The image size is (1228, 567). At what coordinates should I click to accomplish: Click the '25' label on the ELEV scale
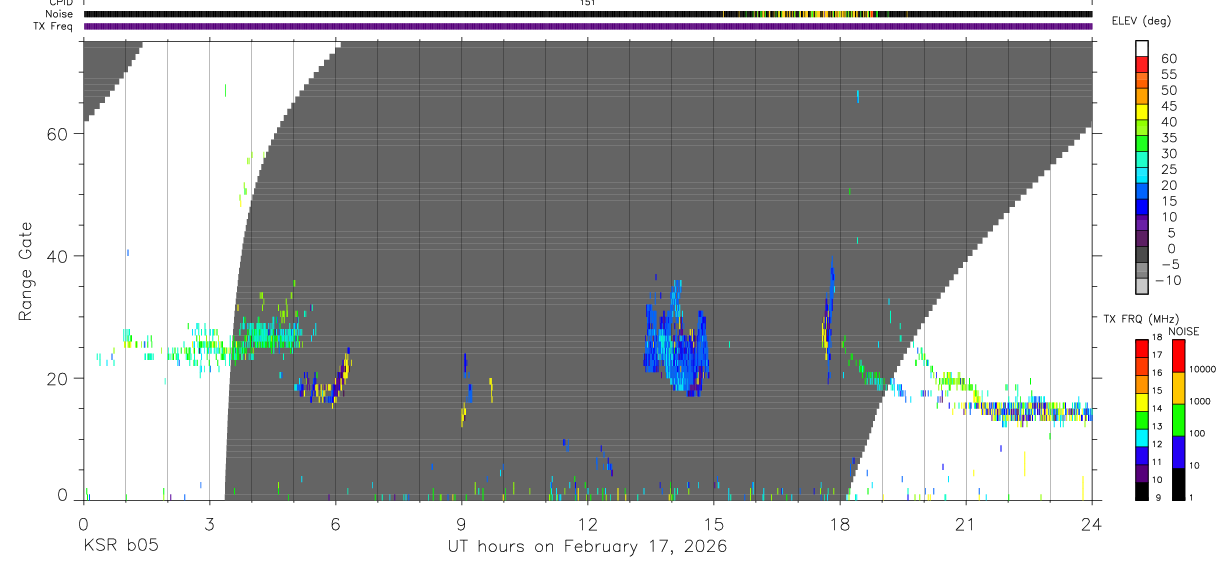1167,170
